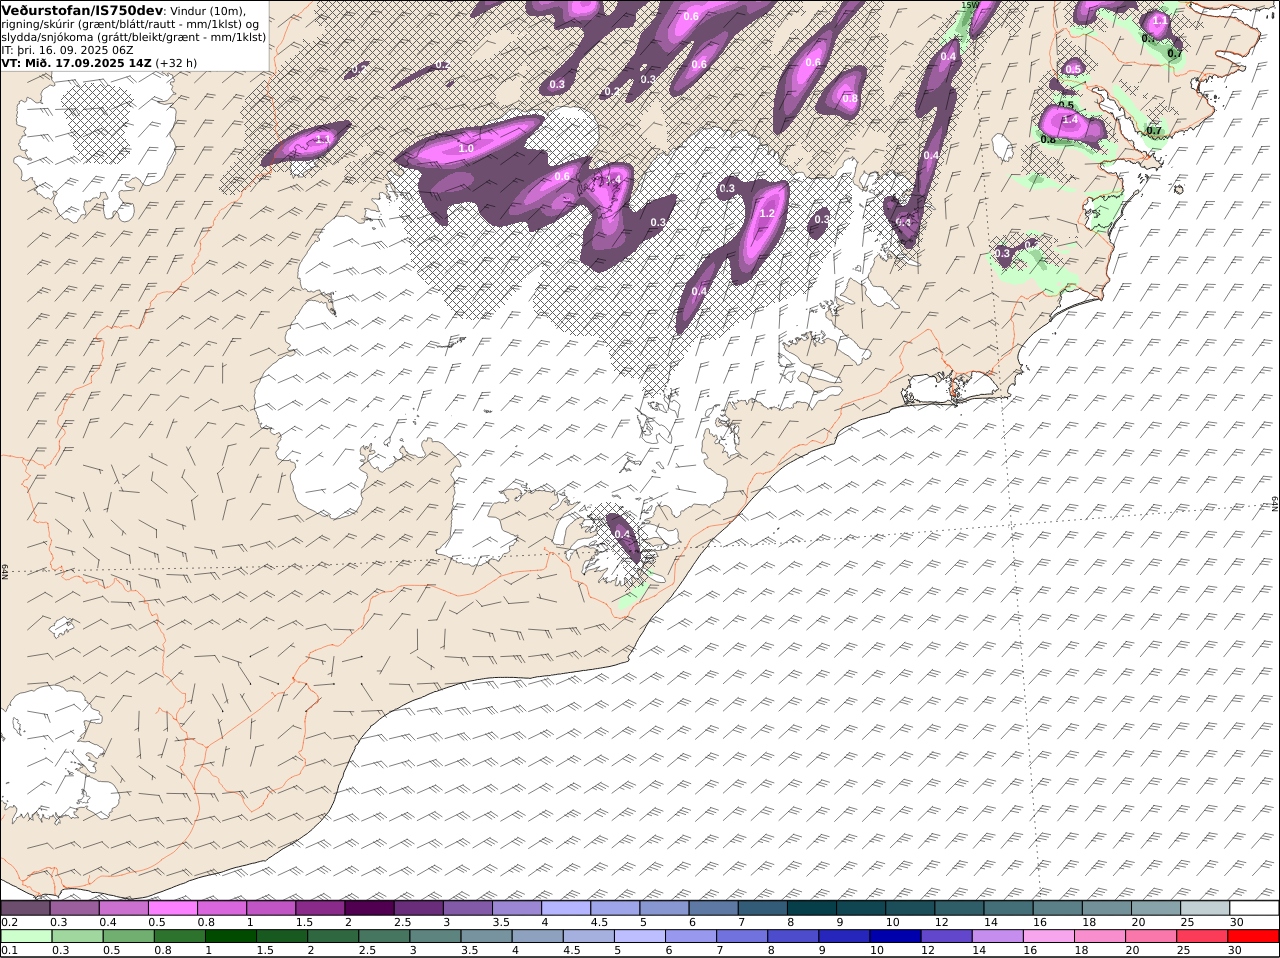This screenshot has height=958, width=1280.
Task: Click pale lavender swatch labeled 4 in snow legend
Action: pos(567,908)
